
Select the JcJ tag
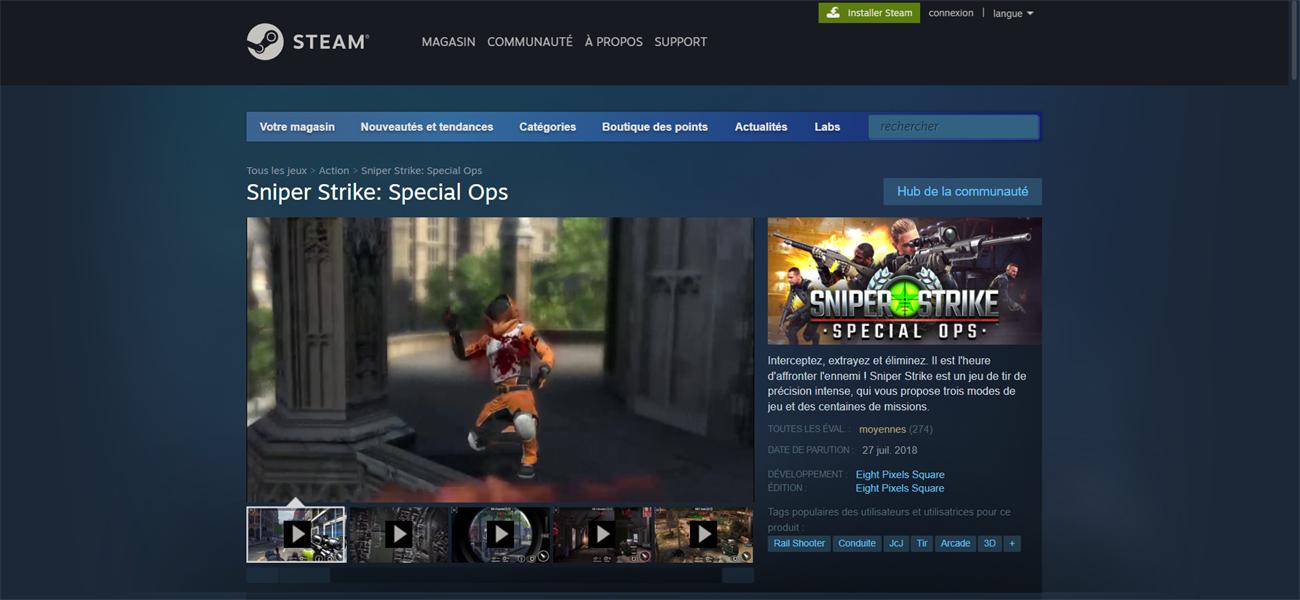tap(896, 544)
